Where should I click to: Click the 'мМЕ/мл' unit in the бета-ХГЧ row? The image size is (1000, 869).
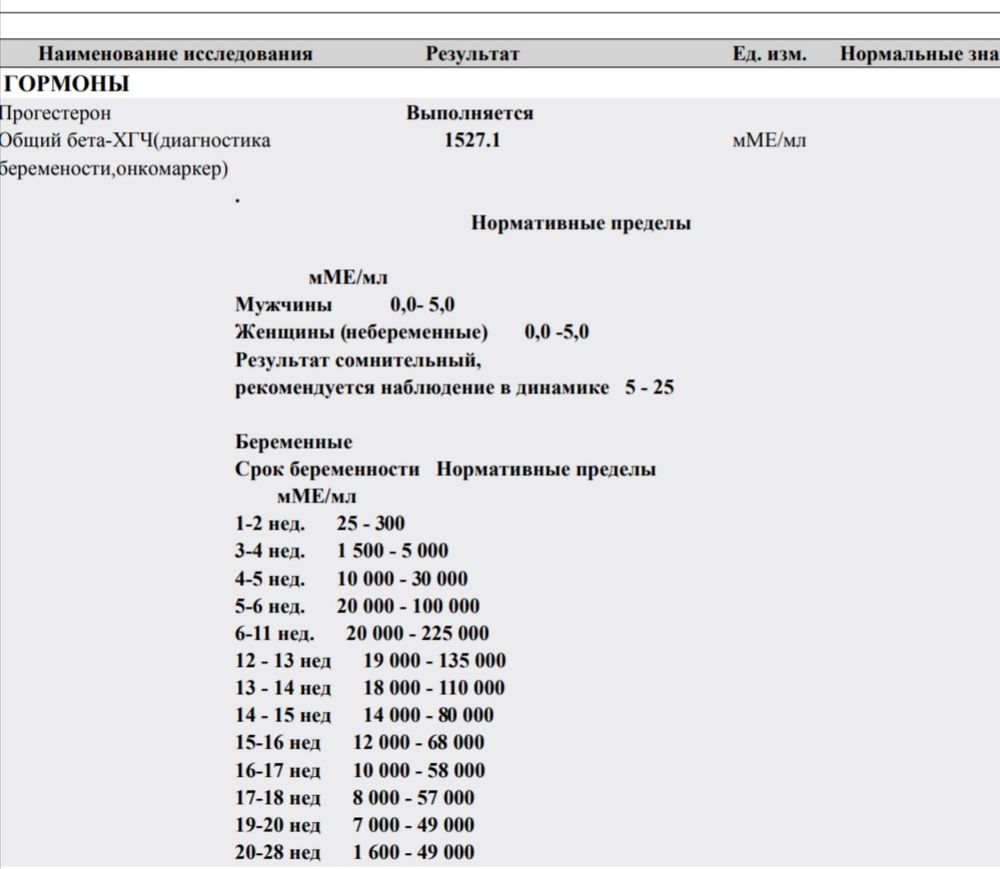tap(769, 141)
